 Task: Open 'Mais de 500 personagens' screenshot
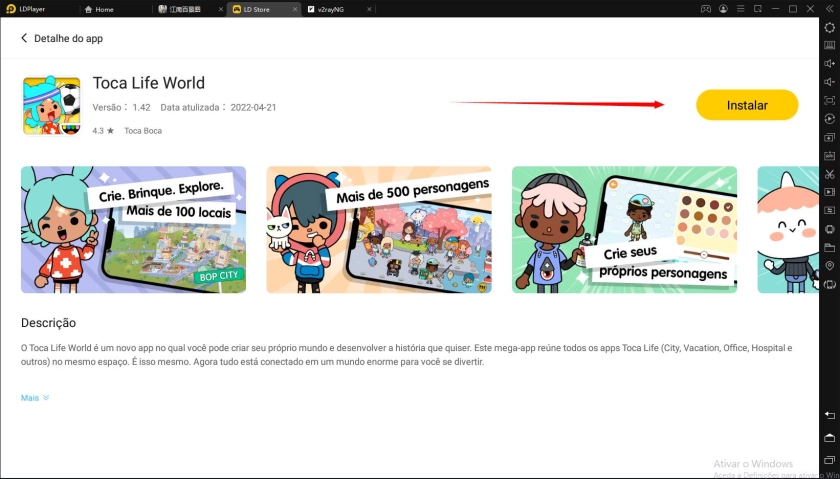coord(379,229)
